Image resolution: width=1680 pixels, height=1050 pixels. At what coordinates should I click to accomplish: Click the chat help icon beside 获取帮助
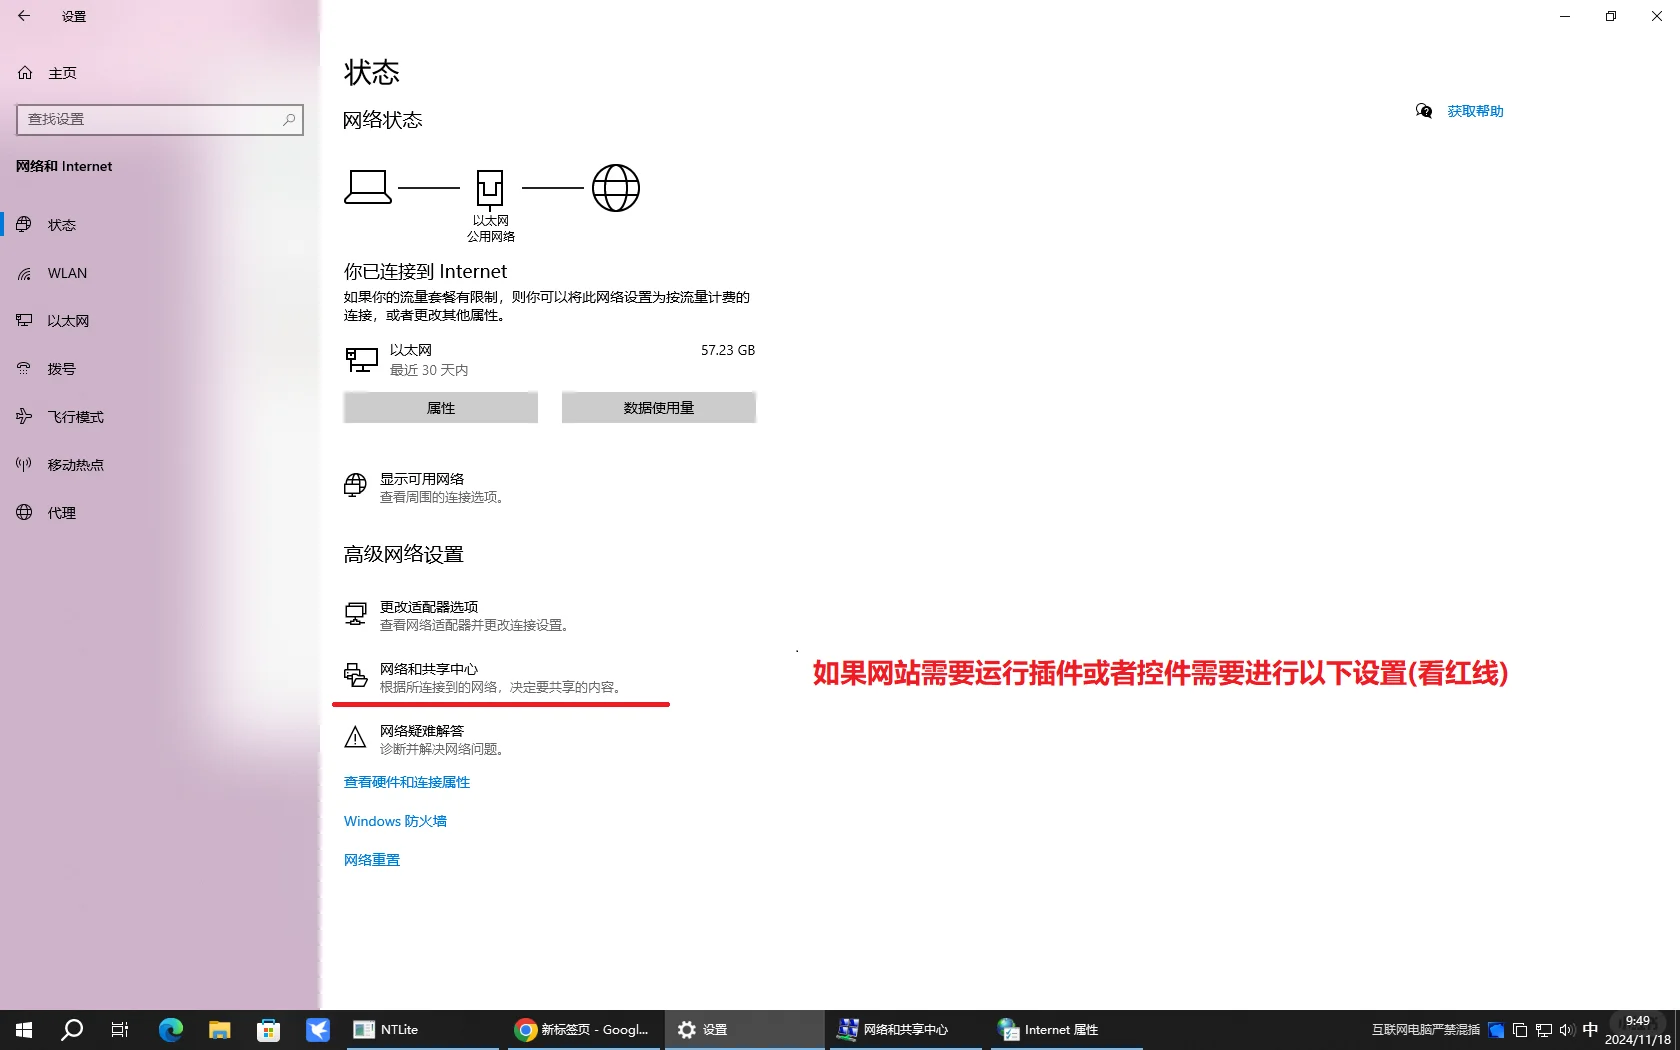click(x=1424, y=111)
